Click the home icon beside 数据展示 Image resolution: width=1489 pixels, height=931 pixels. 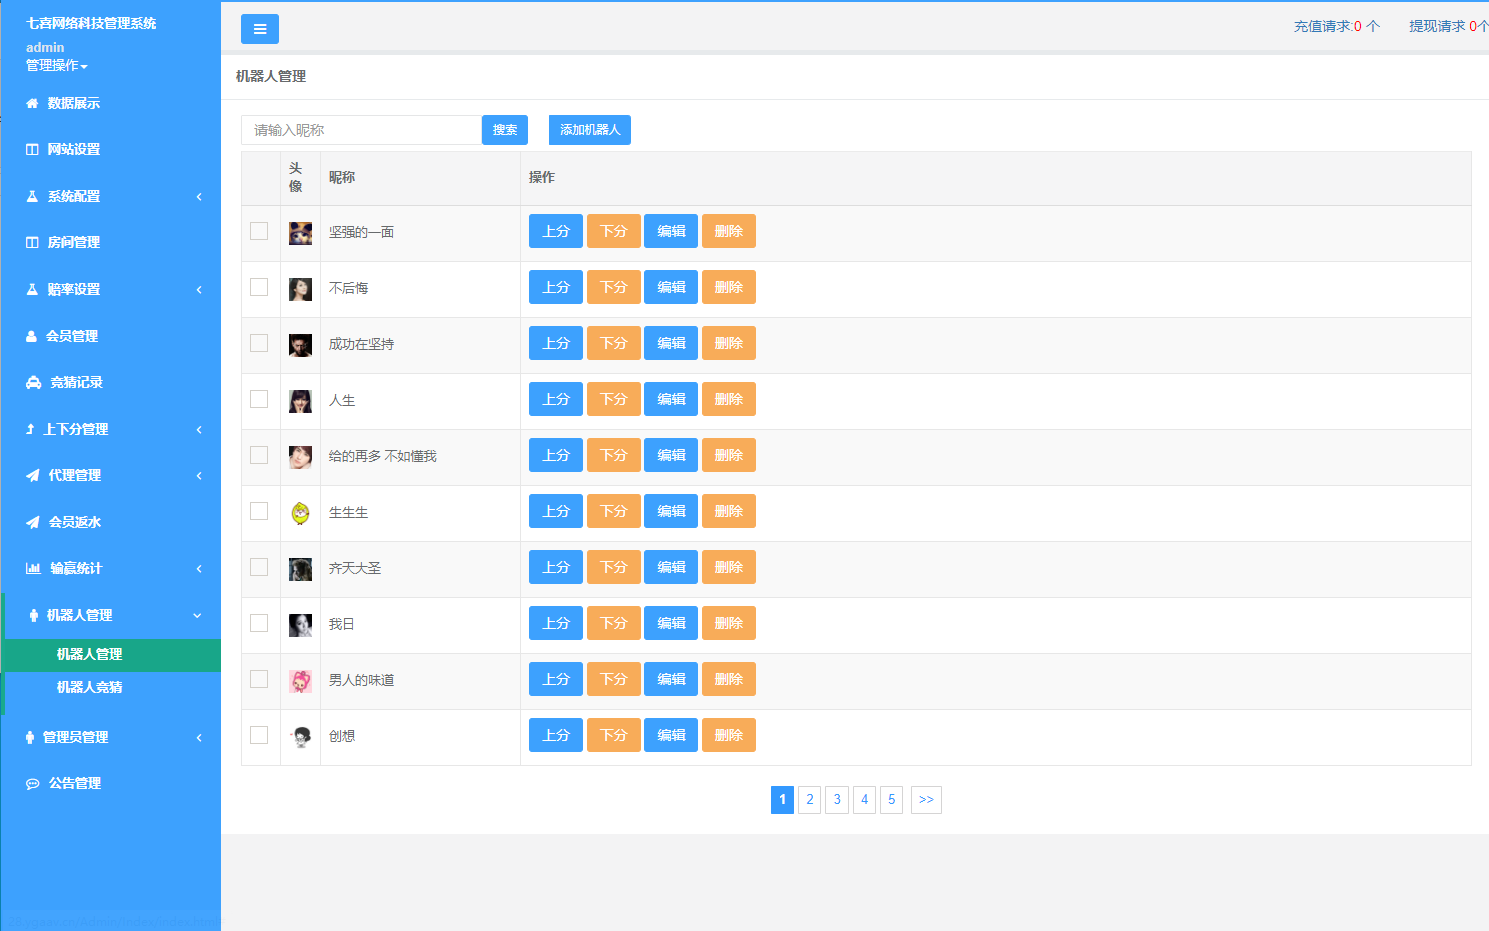click(x=32, y=103)
